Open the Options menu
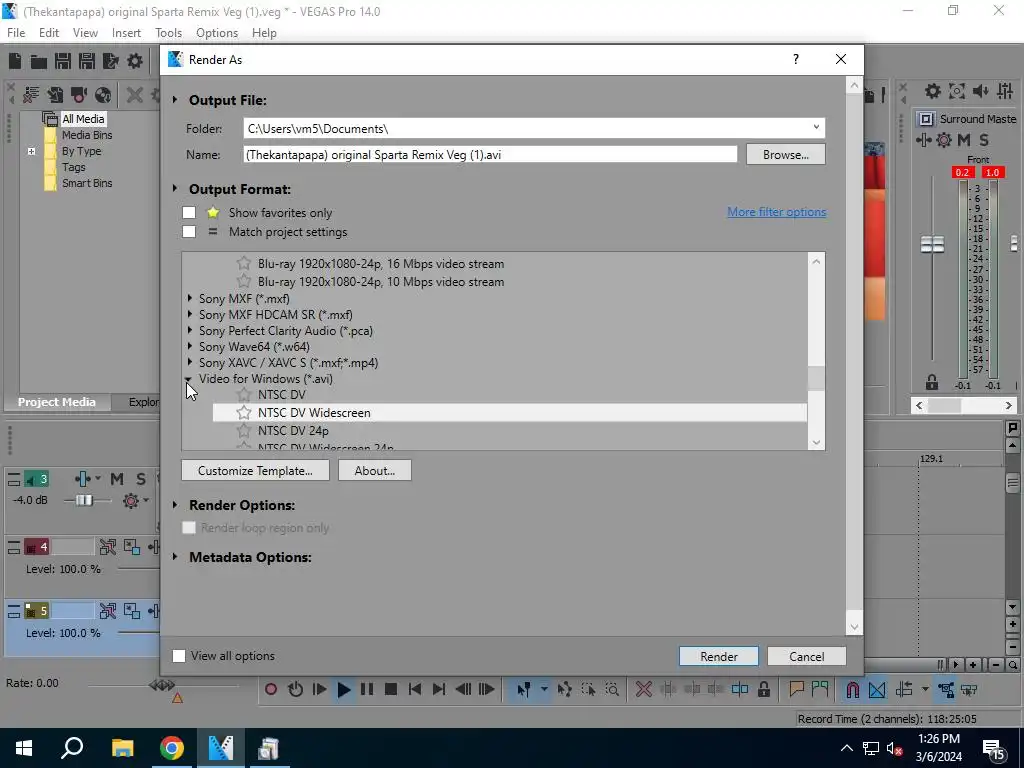Screen dimensions: 1024x768 point(217,33)
